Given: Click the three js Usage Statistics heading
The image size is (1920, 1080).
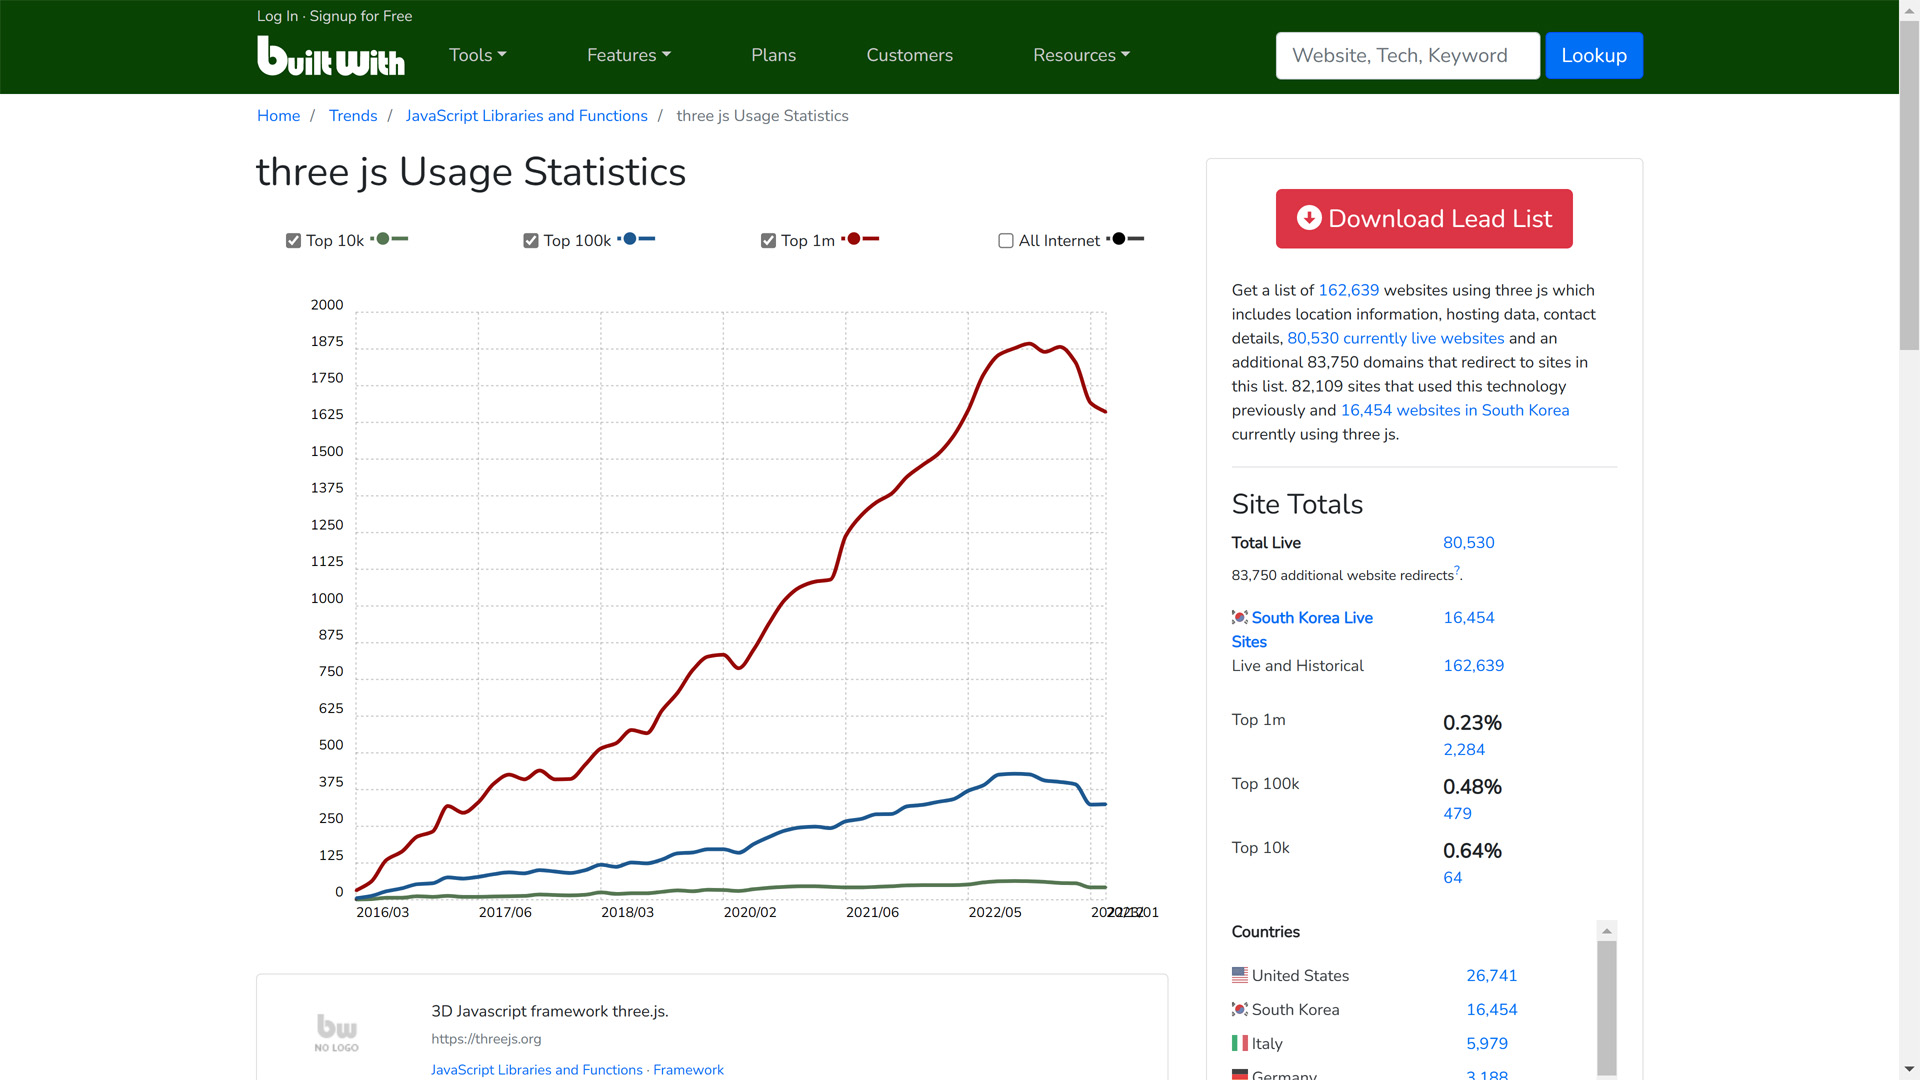Looking at the screenshot, I should point(471,172).
